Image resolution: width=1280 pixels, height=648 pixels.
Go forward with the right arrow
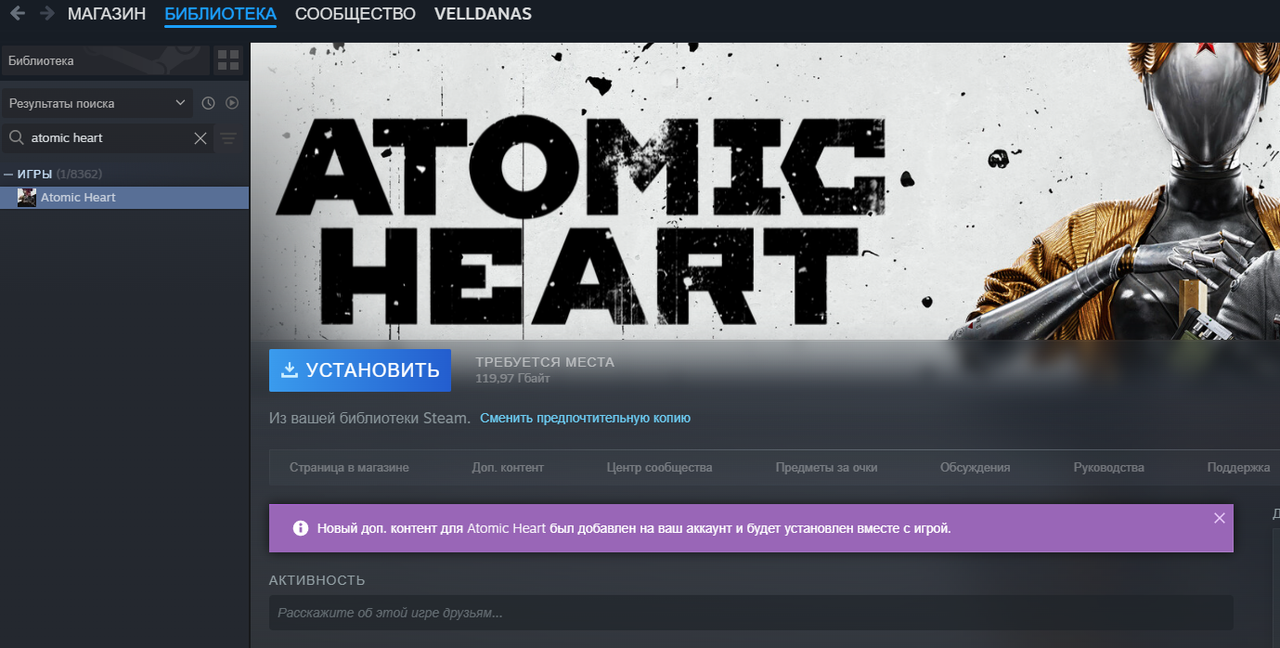click(47, 14)
